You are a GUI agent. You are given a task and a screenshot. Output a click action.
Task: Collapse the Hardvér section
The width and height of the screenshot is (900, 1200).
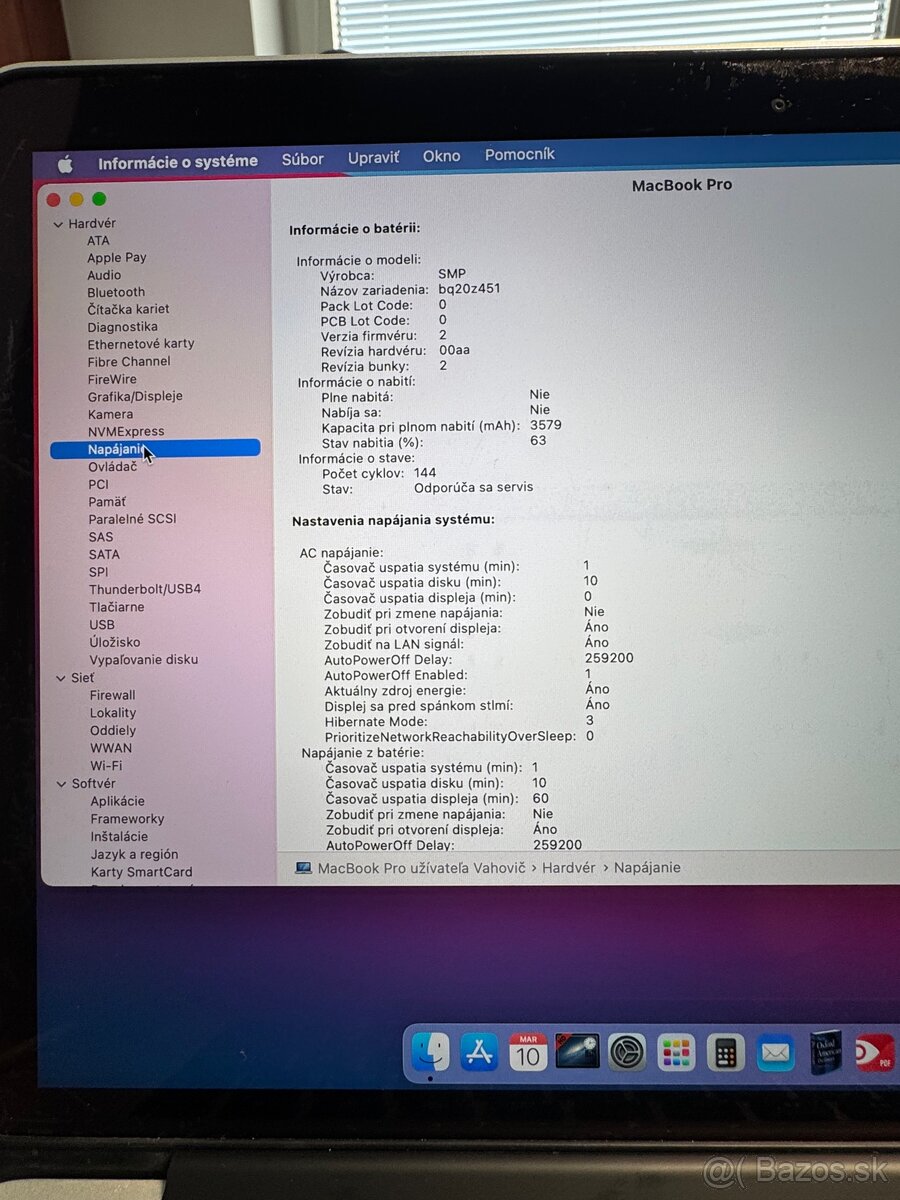pos(59,223)
